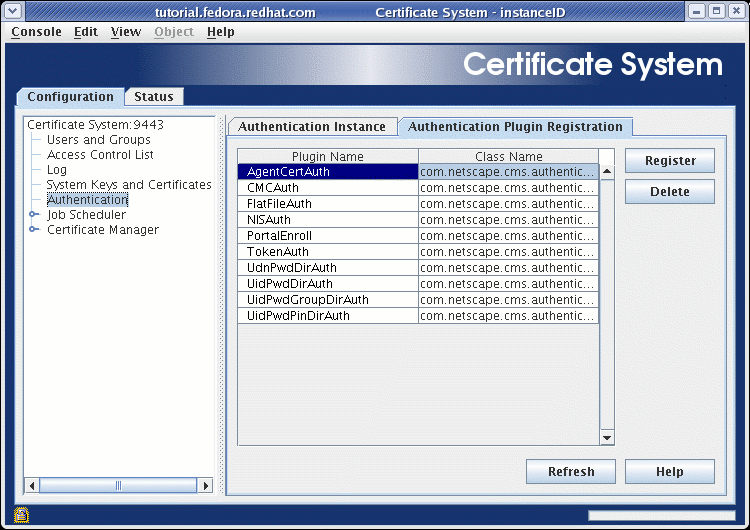750x530 pixels.
Task: Click class name cell of TokenAuth row
Action: pos(508,252)
